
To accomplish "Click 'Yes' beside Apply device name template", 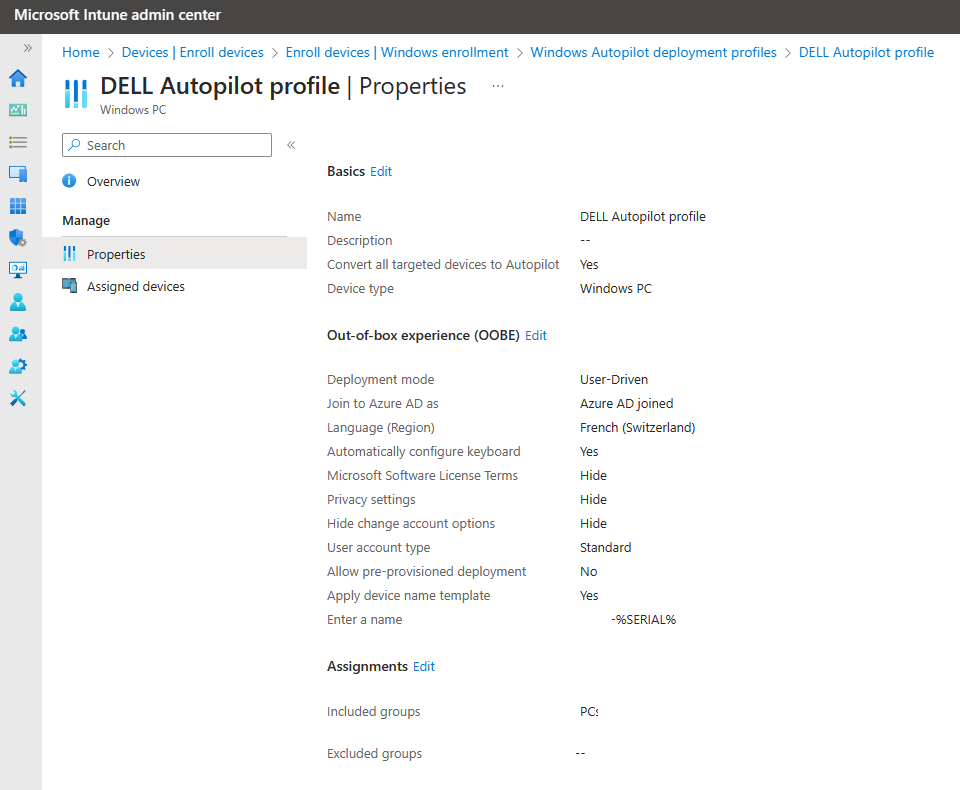I will pyautogui.click(x=589, y=596).
